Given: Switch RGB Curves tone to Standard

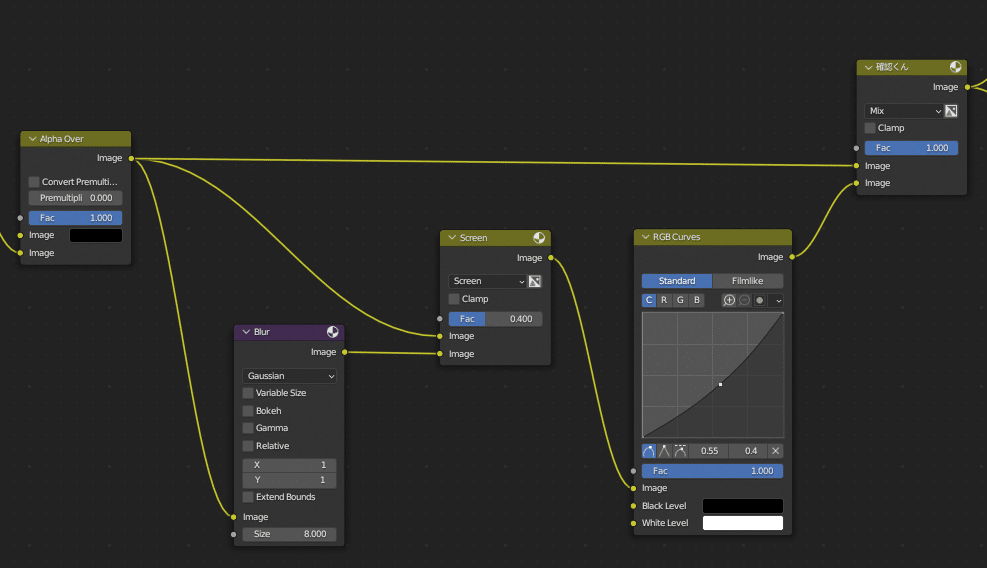Looking at the screenshot, I should pos(677,281).
